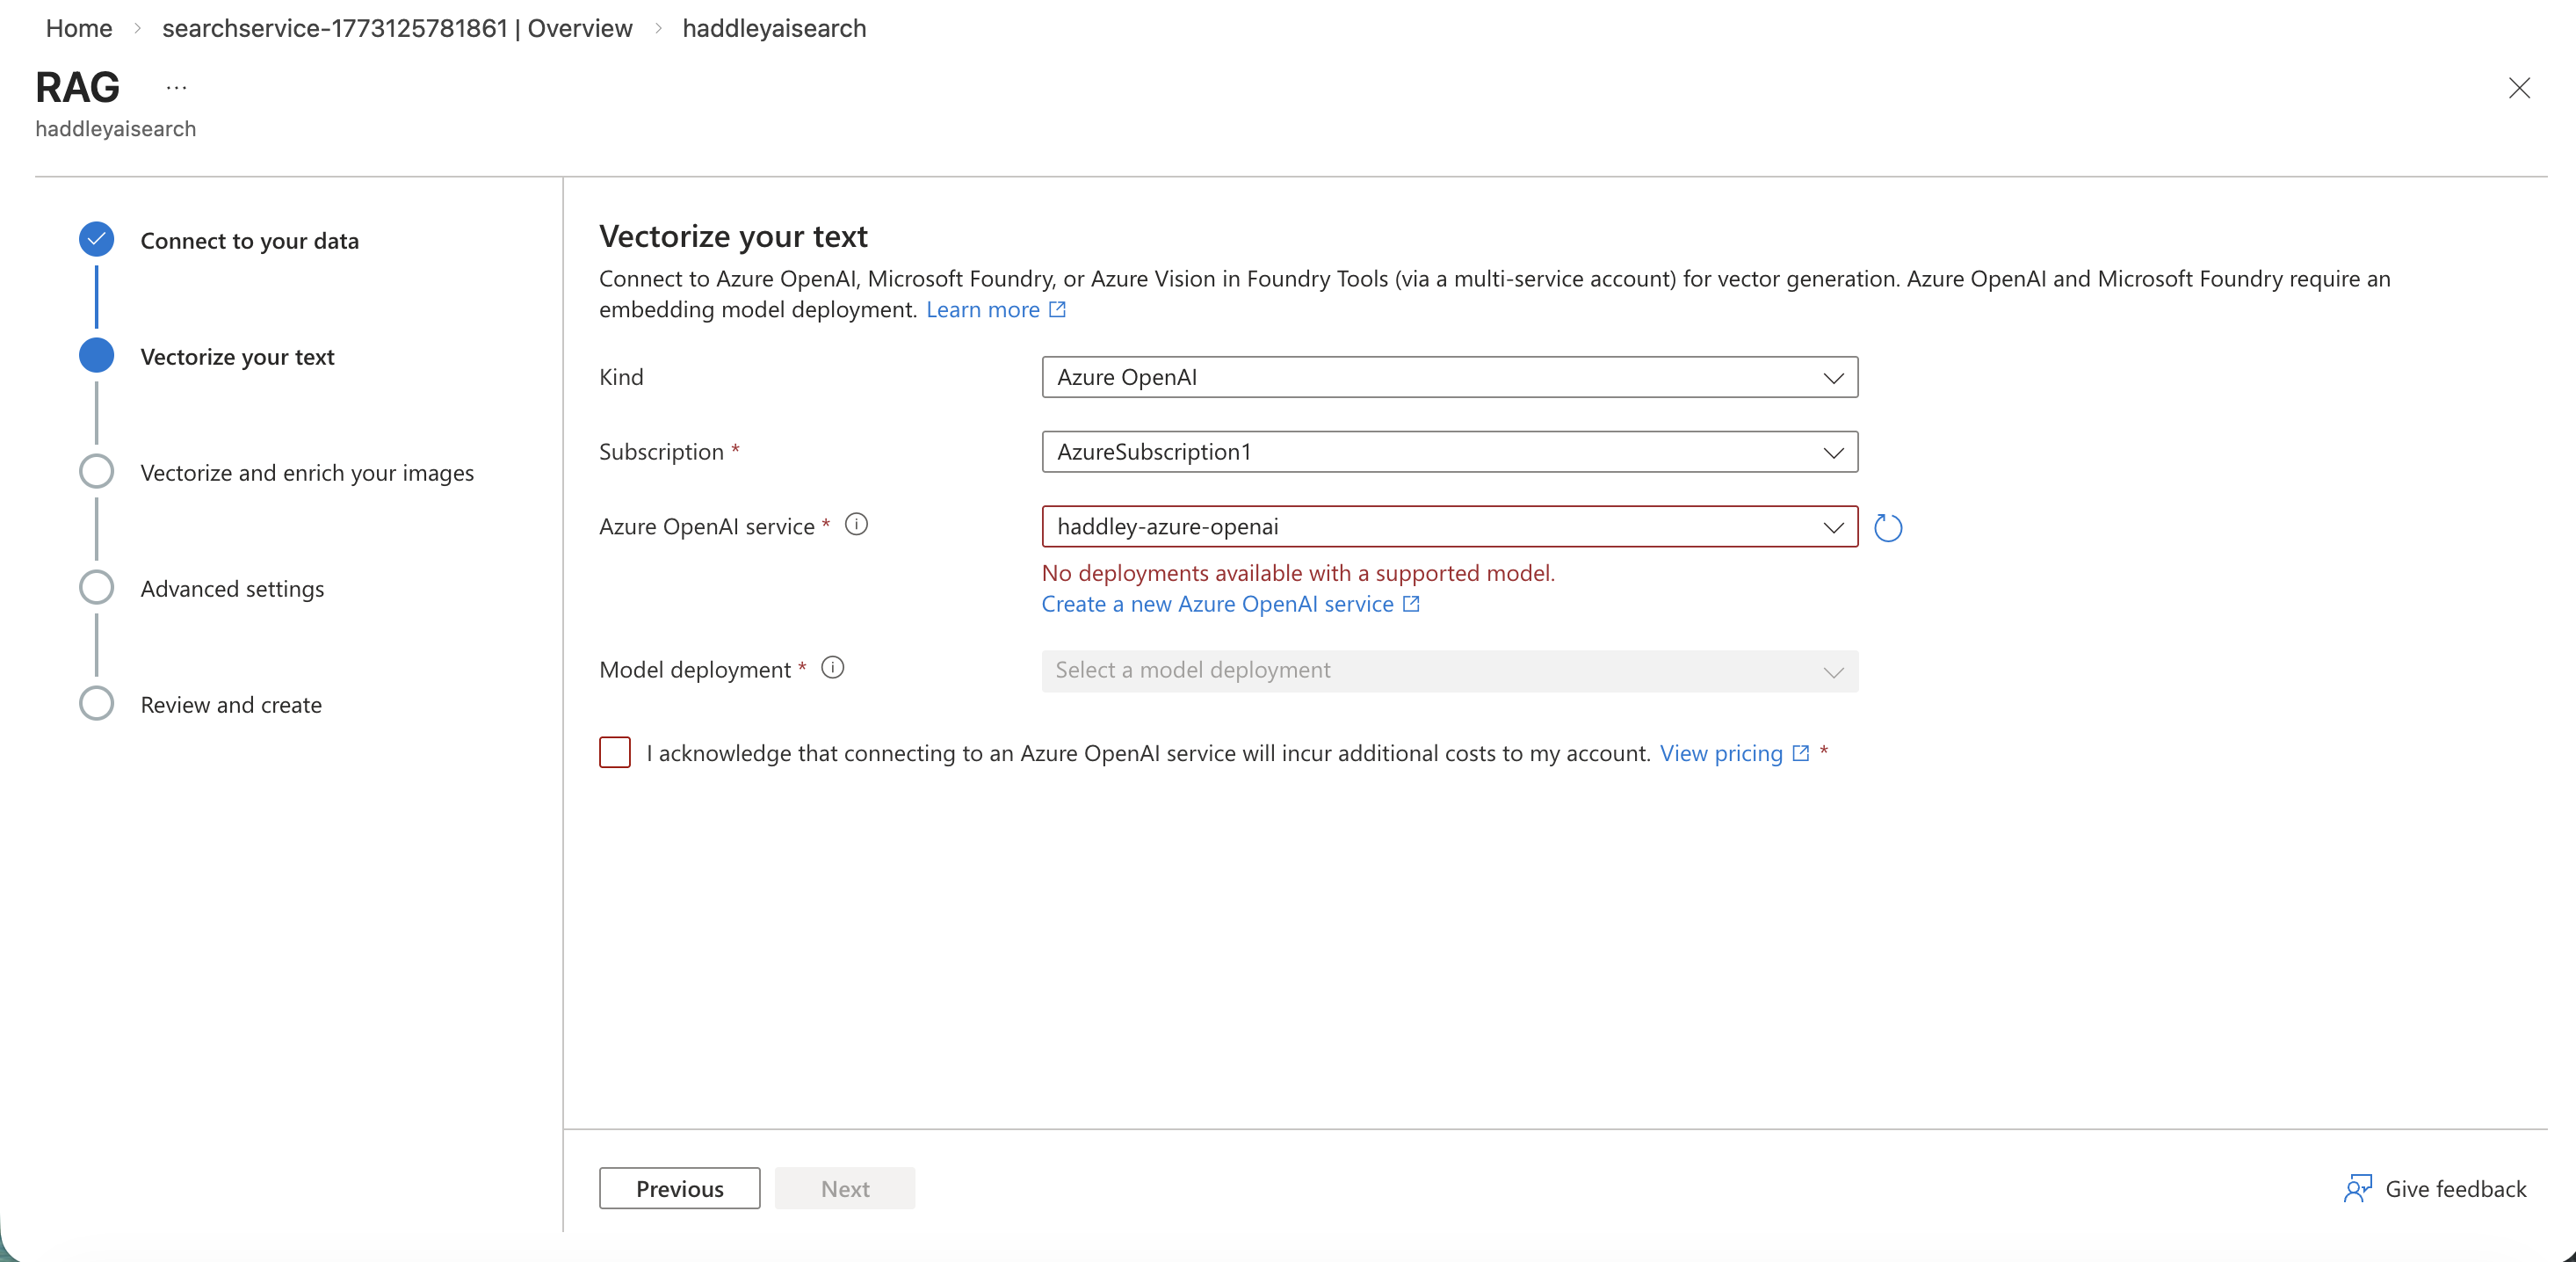This screenshot has height=1262, width=2576.
Task: Close the RAG wizard with the X icon
Action: point(2520,89)
